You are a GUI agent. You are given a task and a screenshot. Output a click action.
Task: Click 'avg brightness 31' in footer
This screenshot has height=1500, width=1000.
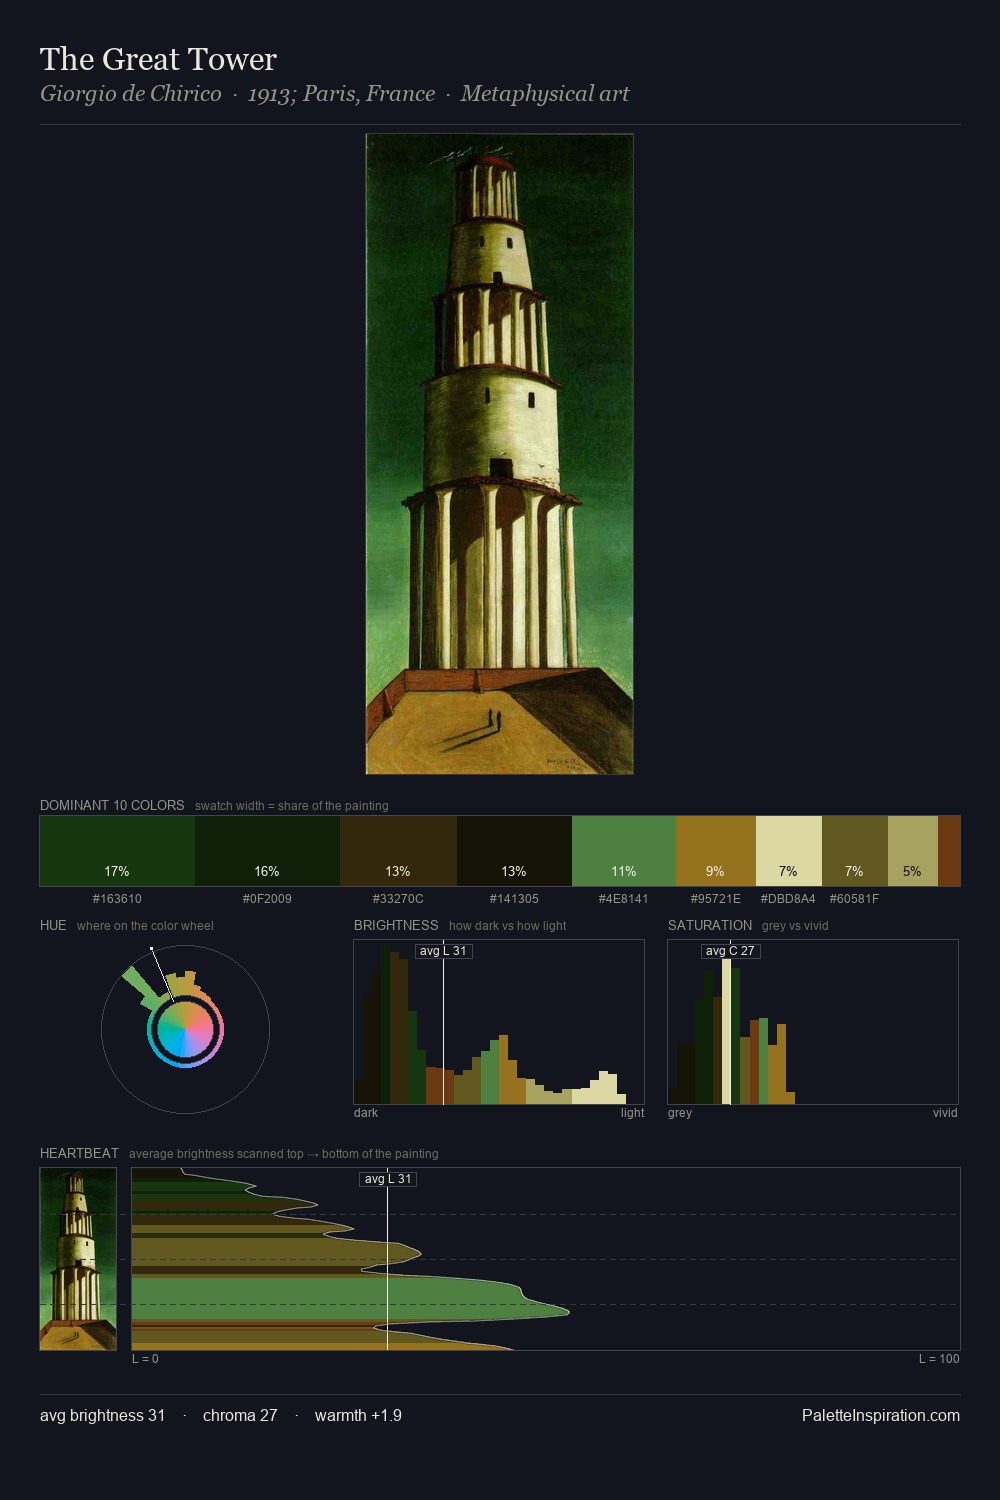point(103,1415)
